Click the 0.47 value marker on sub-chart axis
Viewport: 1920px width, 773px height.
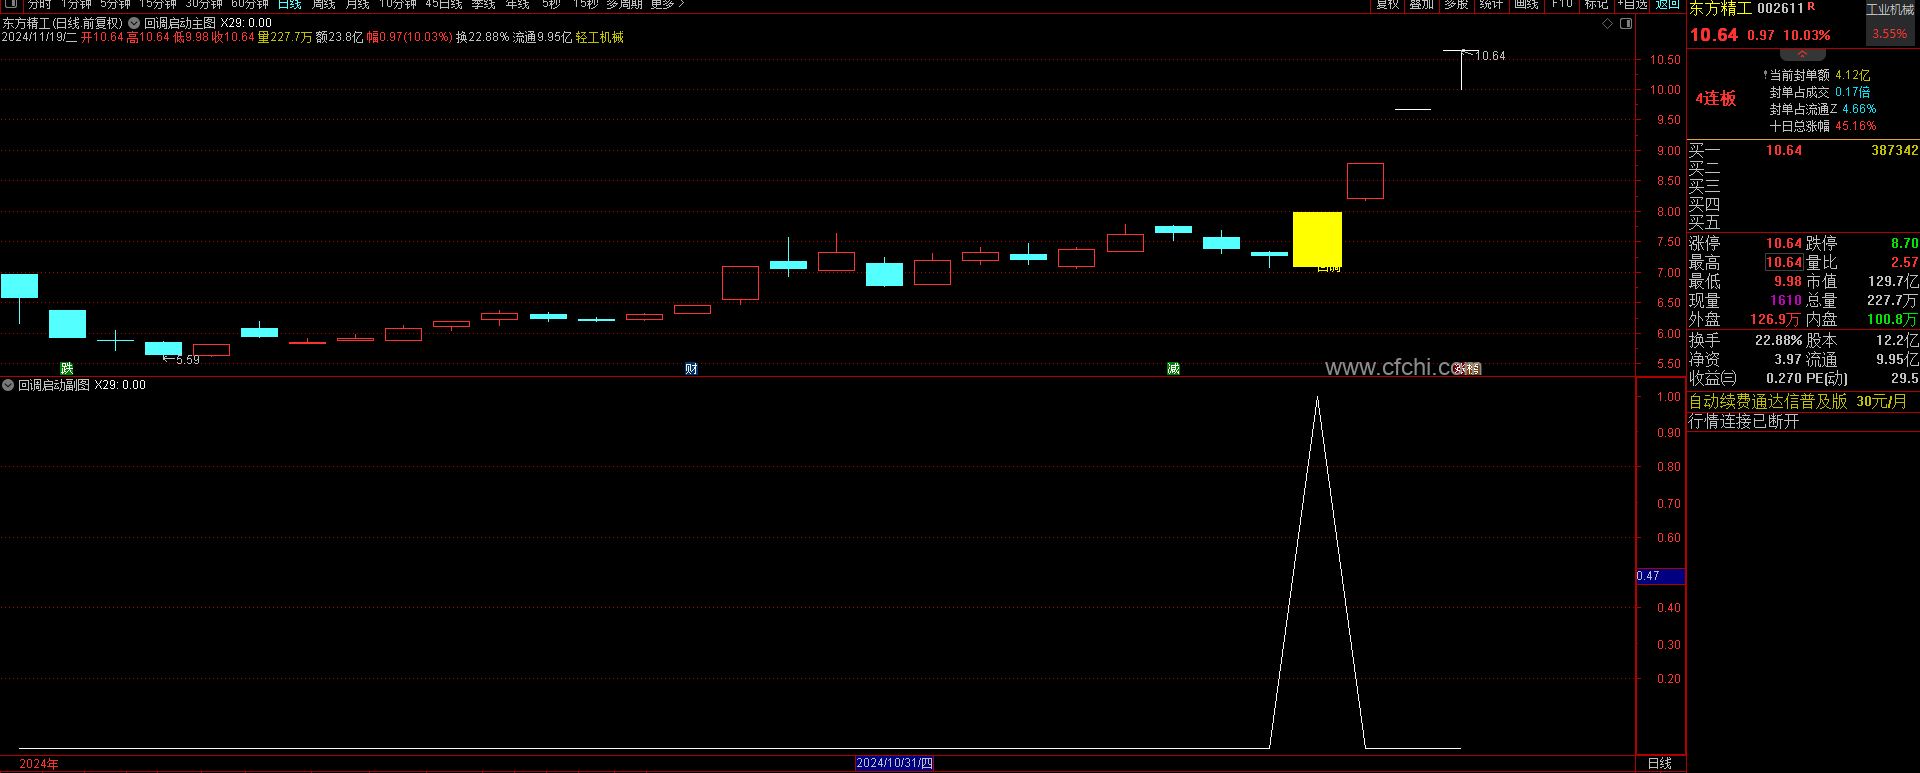(x=1660, y=576)
